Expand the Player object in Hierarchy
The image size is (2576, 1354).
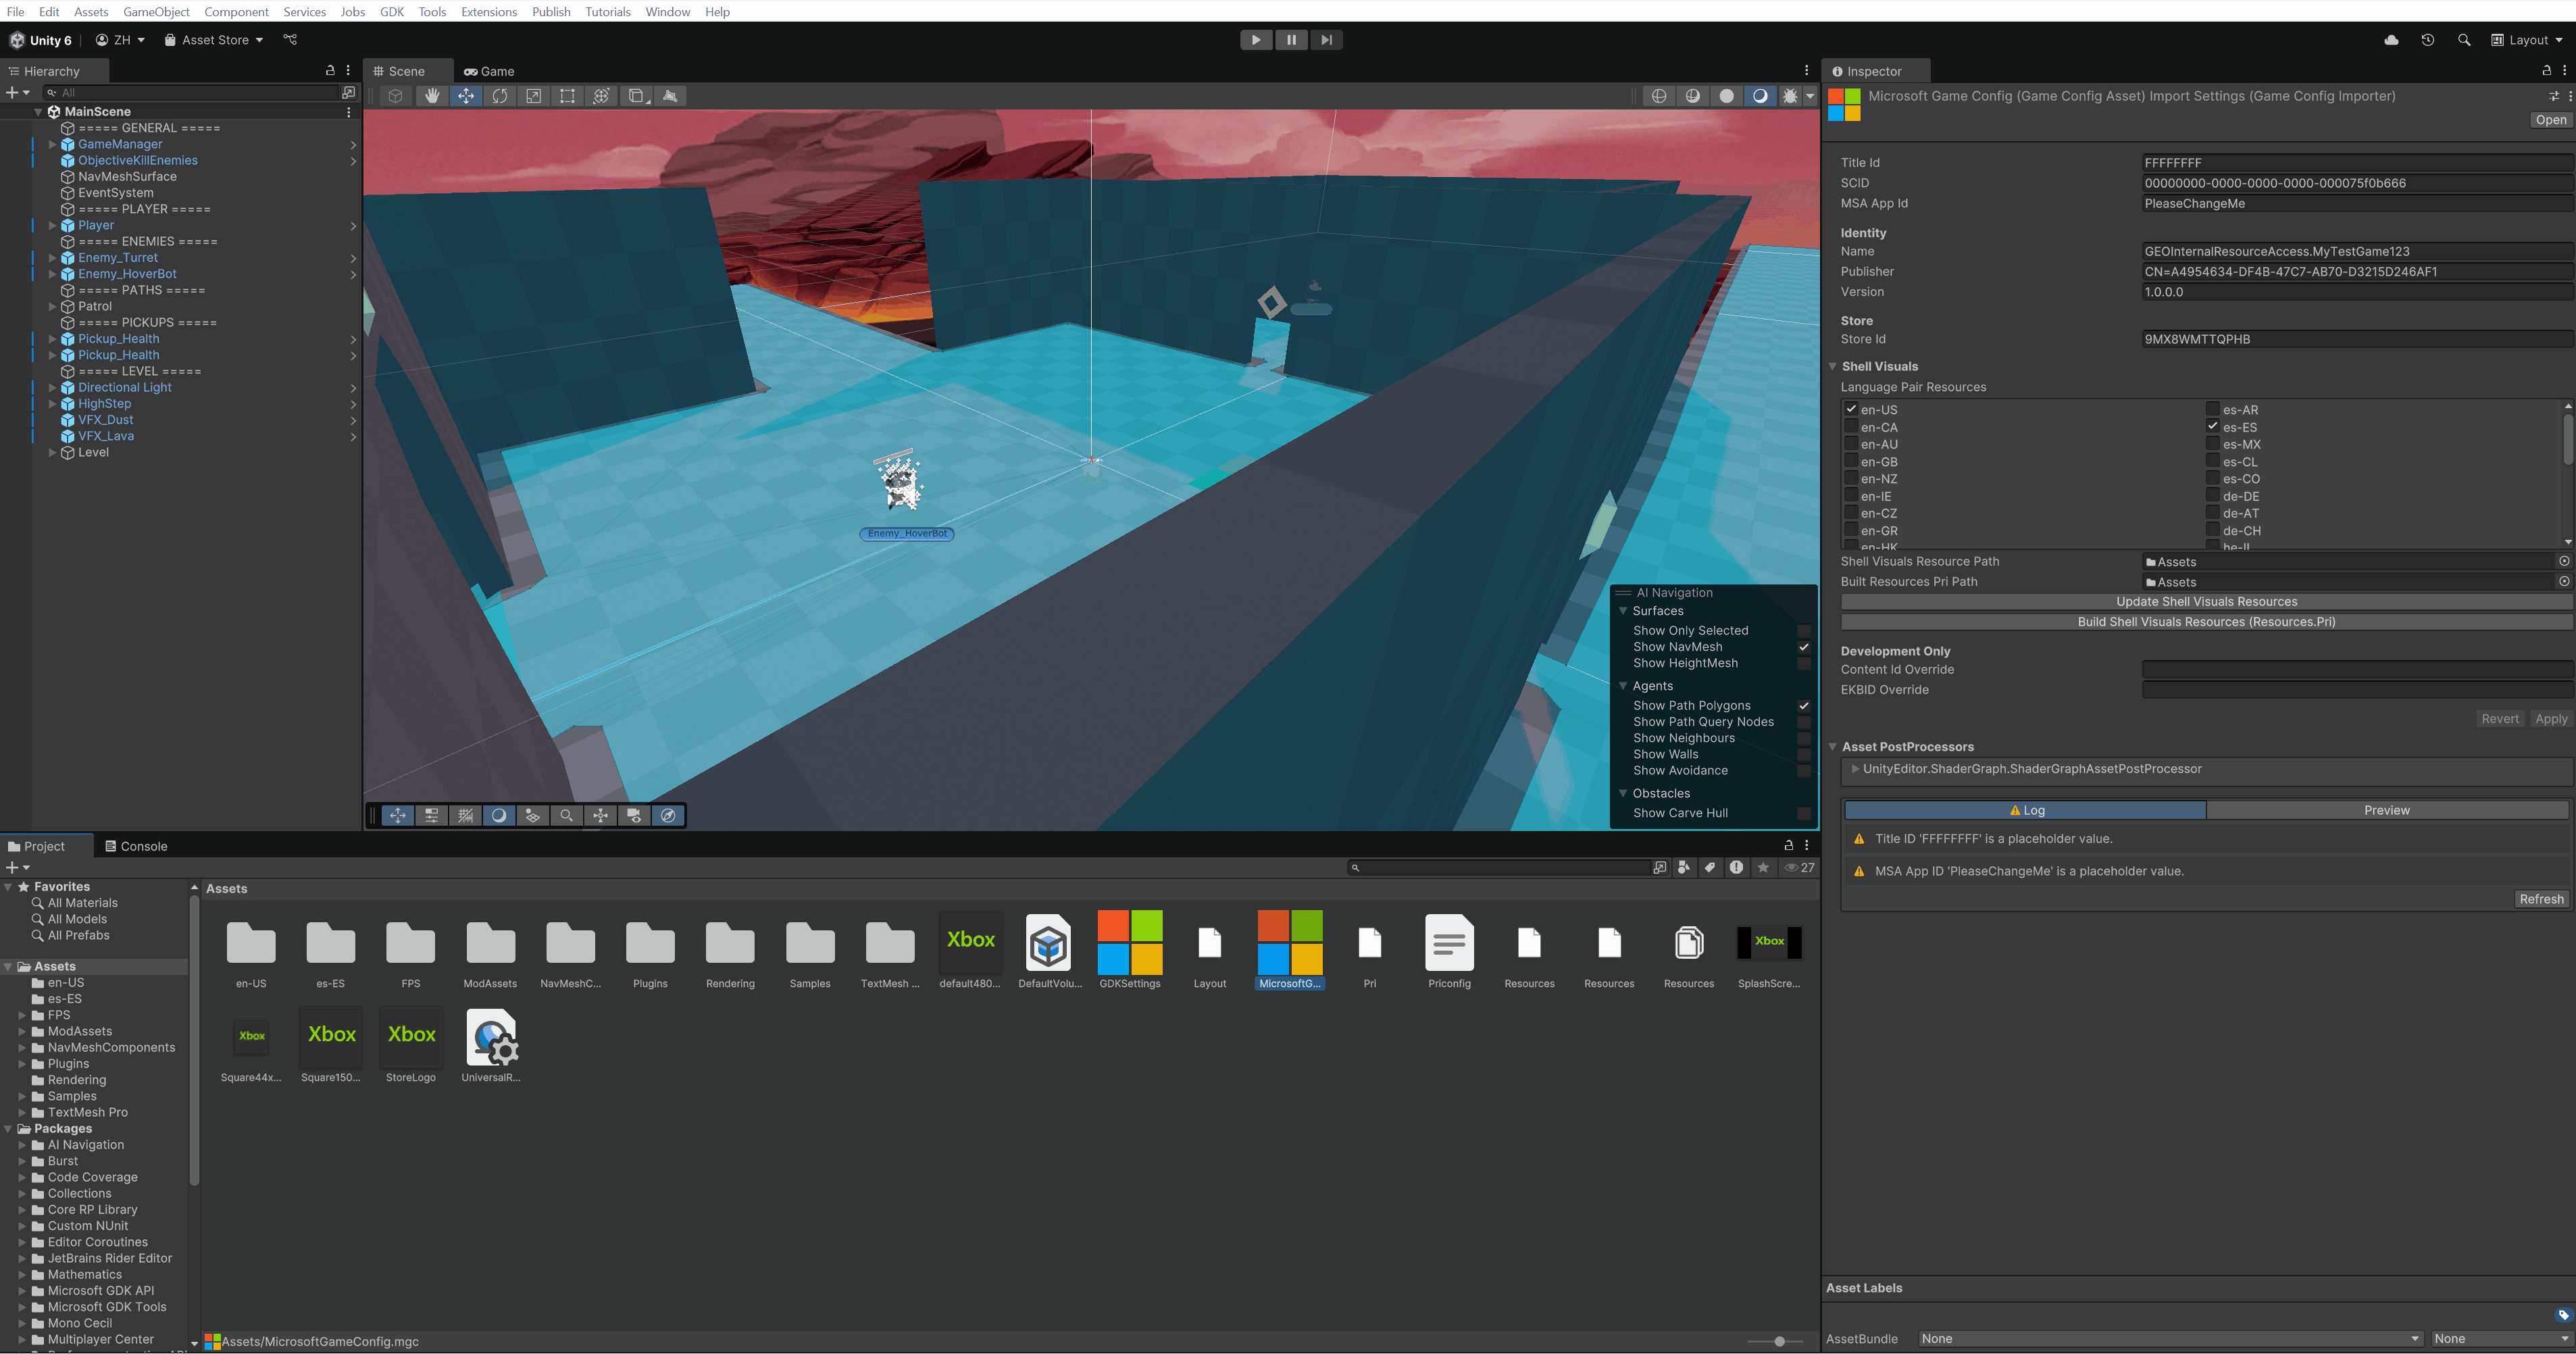pos(53,225)
